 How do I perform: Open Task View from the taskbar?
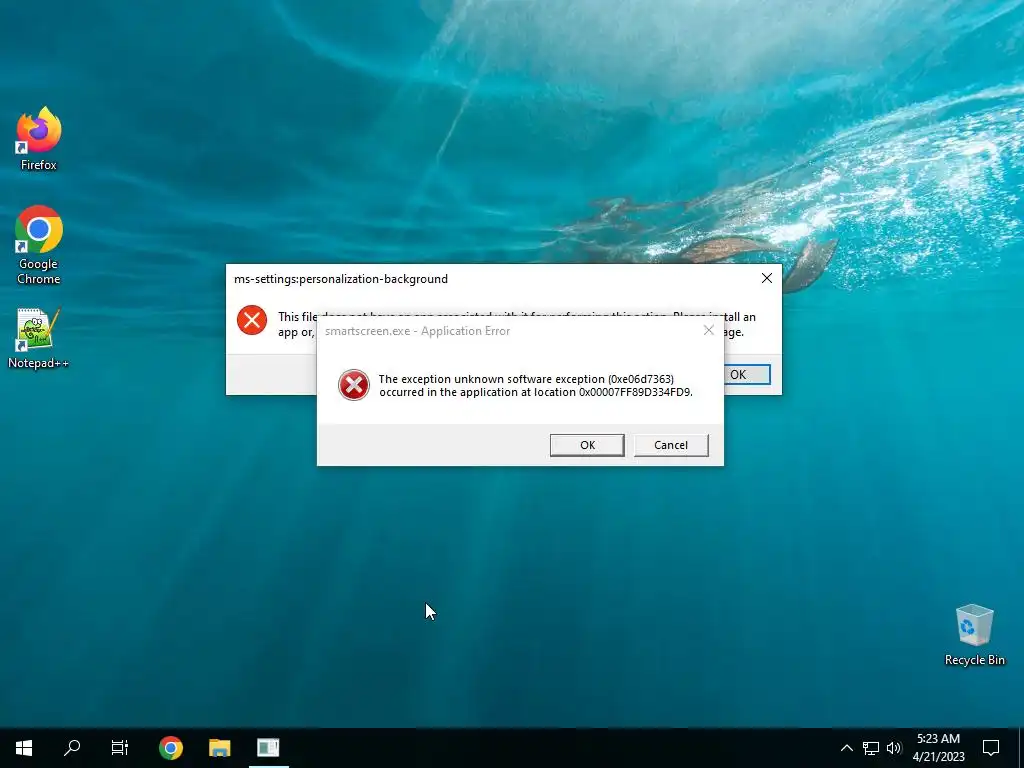pyautogui.click(x=120, y=748)
